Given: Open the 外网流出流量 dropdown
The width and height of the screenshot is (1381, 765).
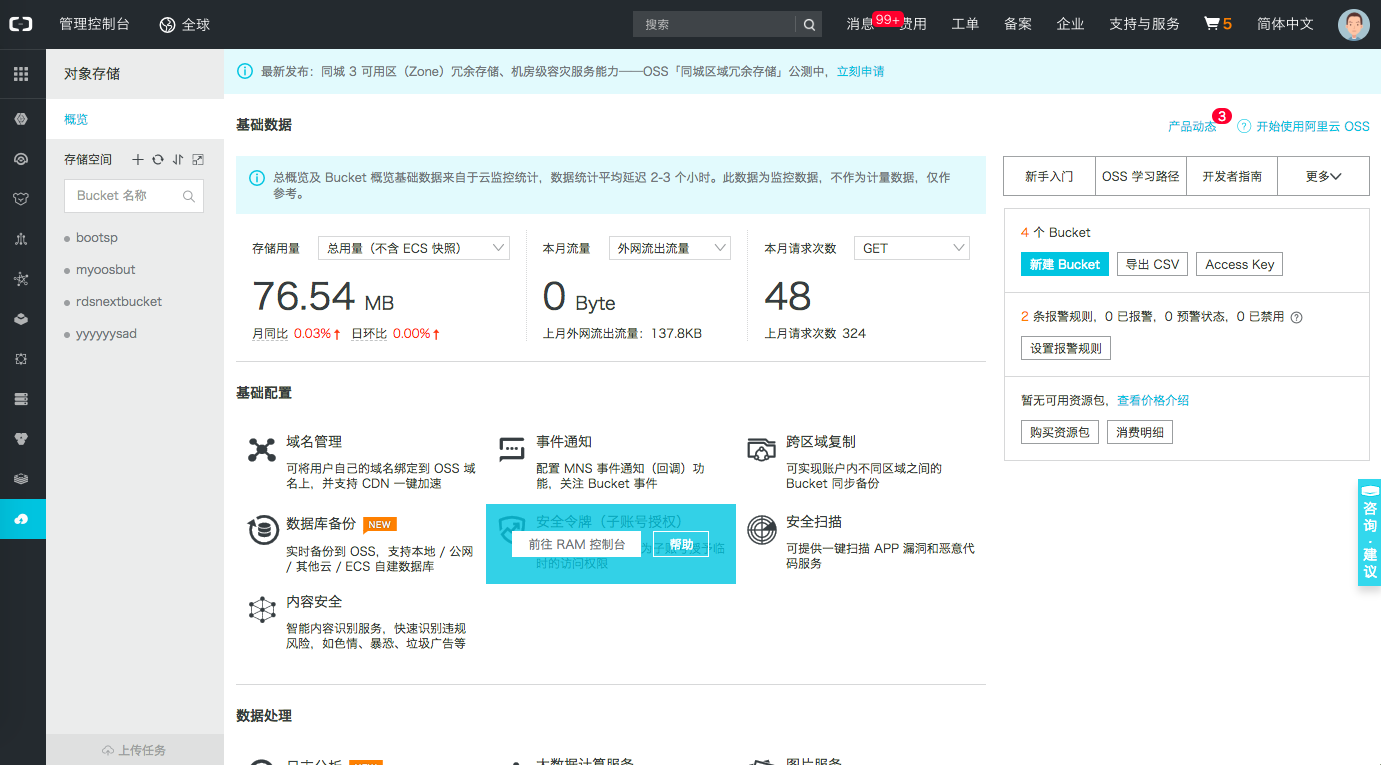Looking at the screenshot, I should (670, 248).
